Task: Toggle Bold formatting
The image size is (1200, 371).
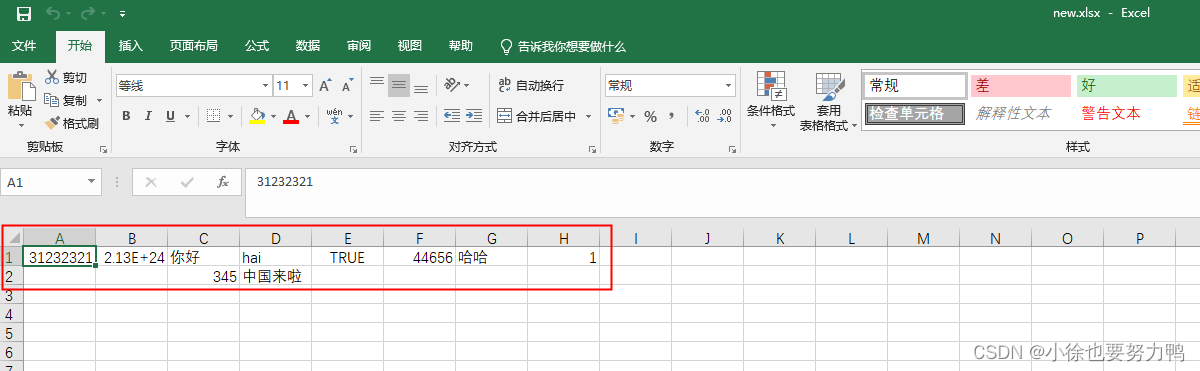Action: (x=127, y=116)
